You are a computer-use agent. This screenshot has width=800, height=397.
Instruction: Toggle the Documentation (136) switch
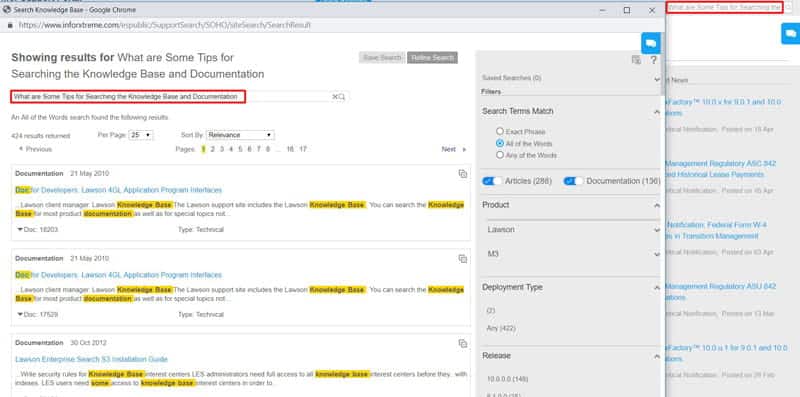[x=573, y=181]
